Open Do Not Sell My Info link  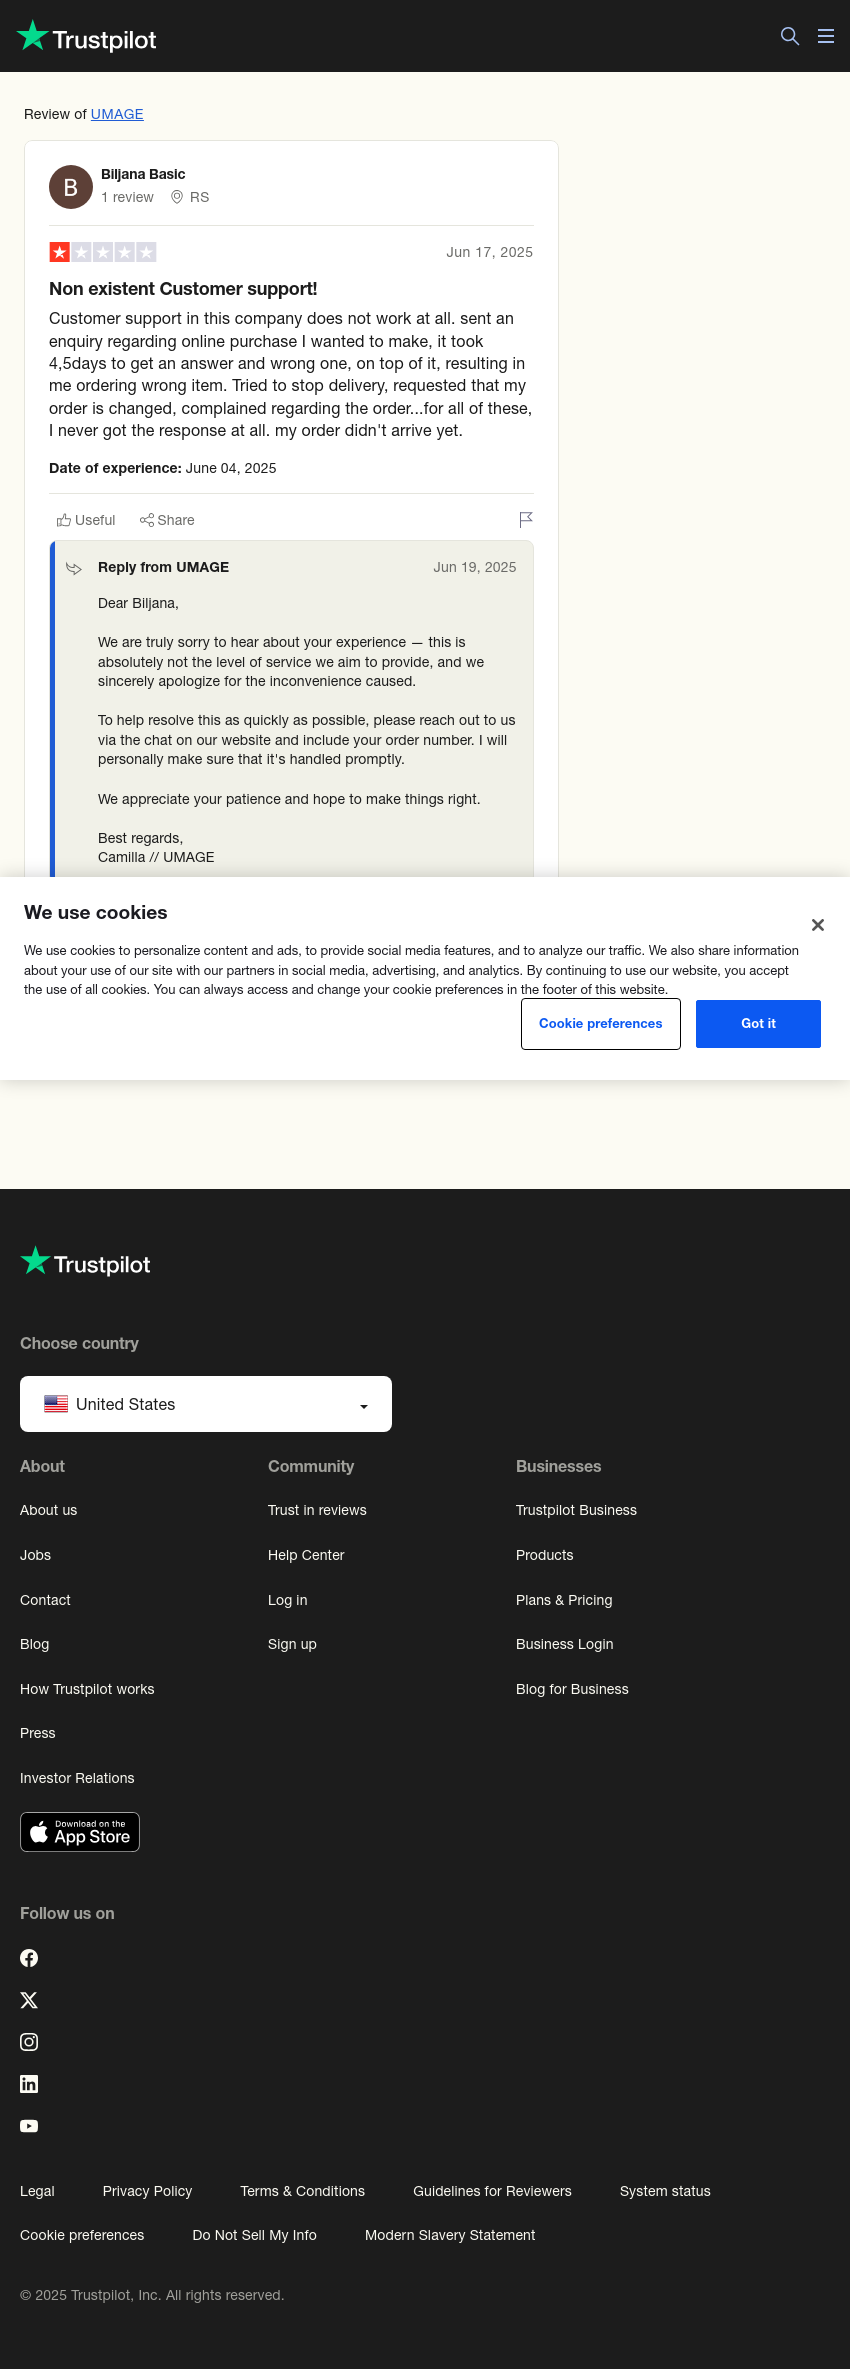point(254,2235)
